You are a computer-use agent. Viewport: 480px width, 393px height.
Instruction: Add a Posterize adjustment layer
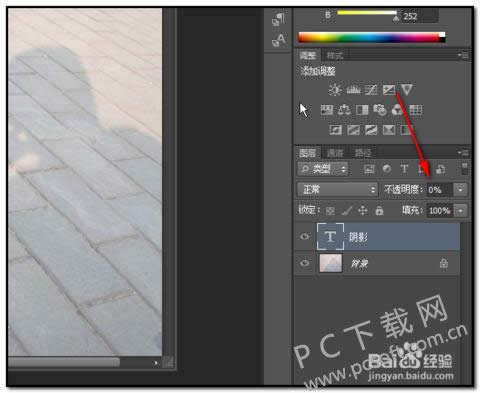click(x=353, y=130)
